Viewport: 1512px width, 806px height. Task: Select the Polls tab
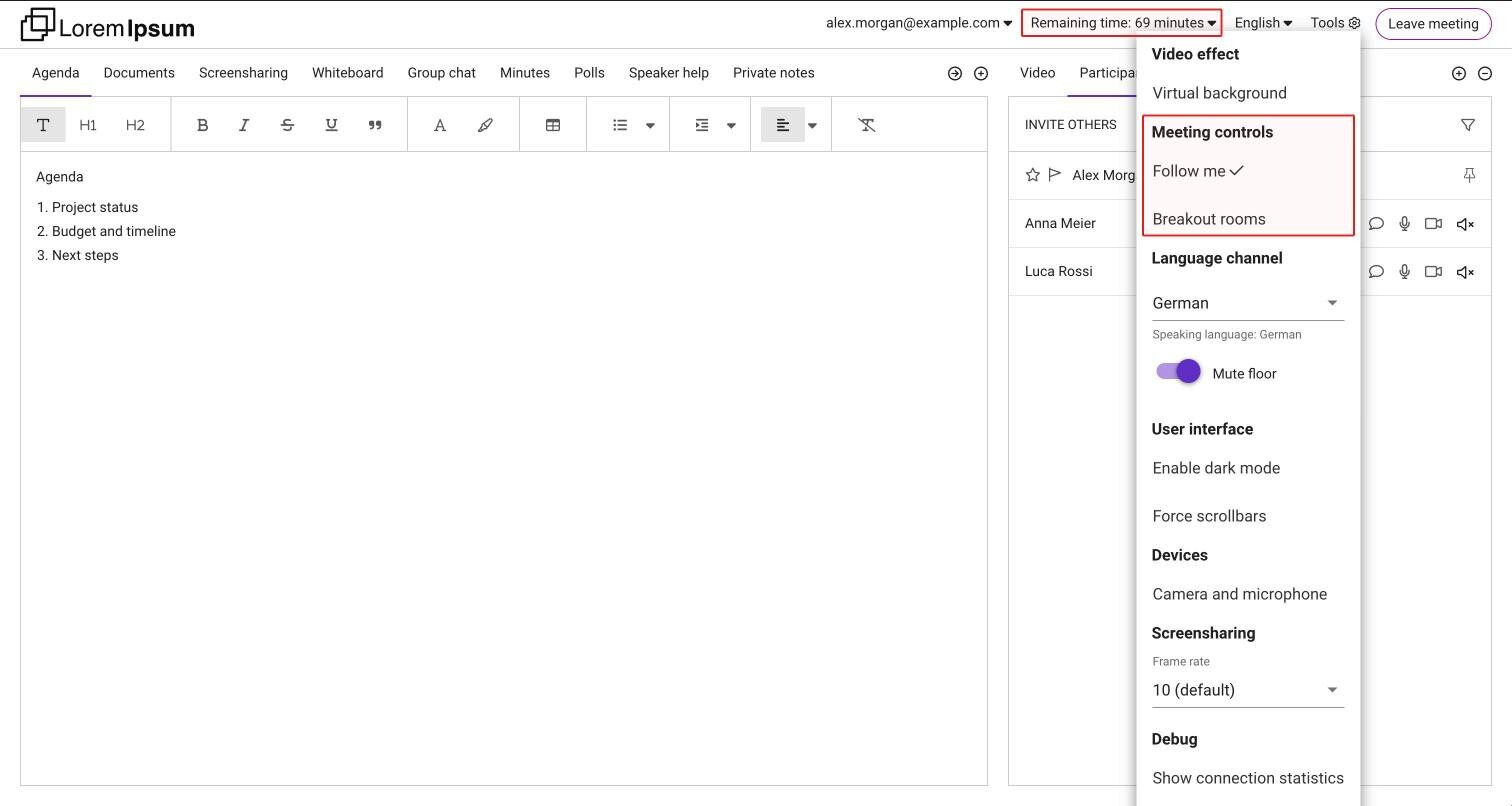coord(589,73)
